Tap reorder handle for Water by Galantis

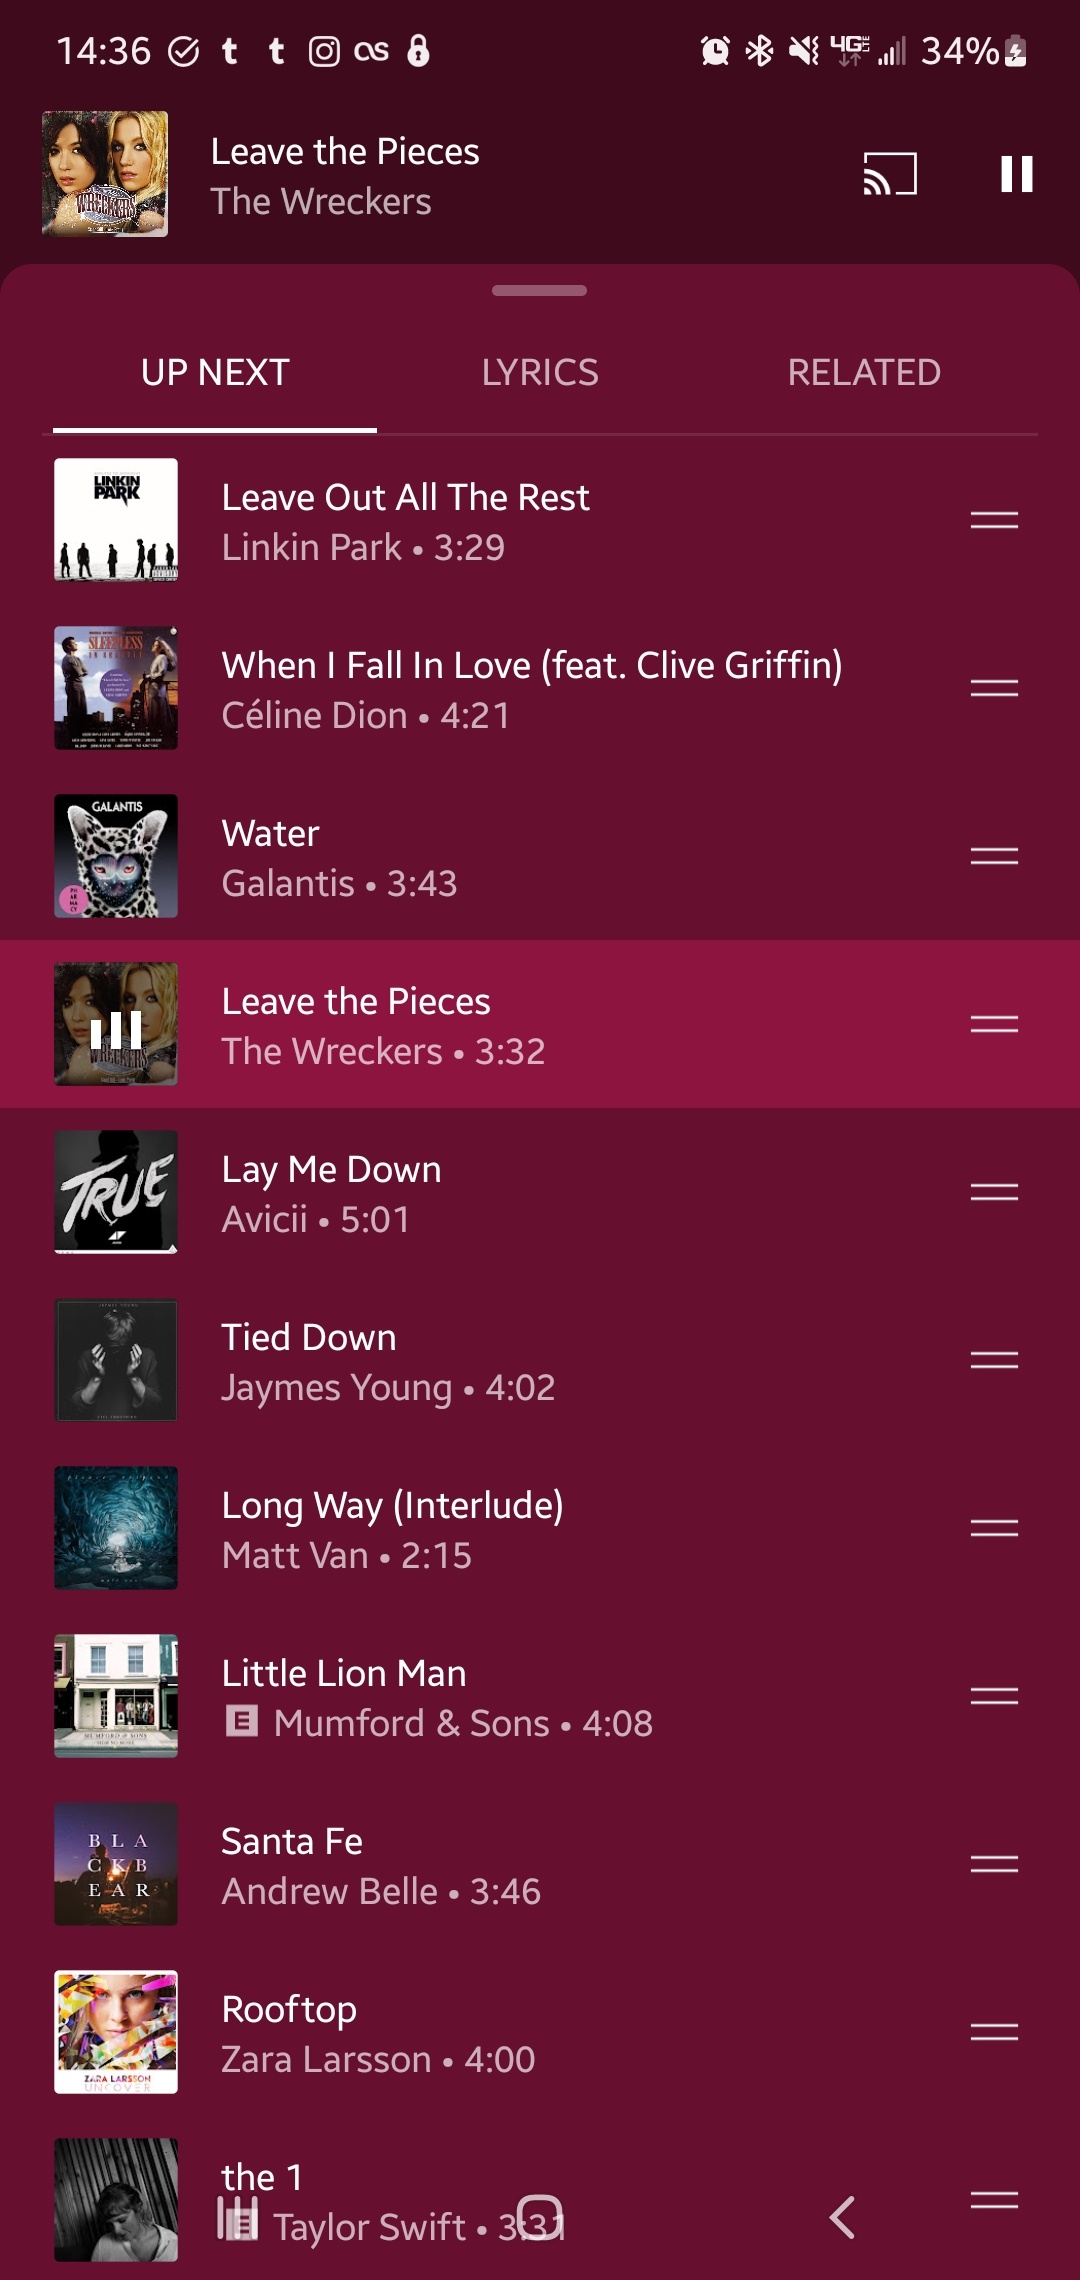[994, 856]
